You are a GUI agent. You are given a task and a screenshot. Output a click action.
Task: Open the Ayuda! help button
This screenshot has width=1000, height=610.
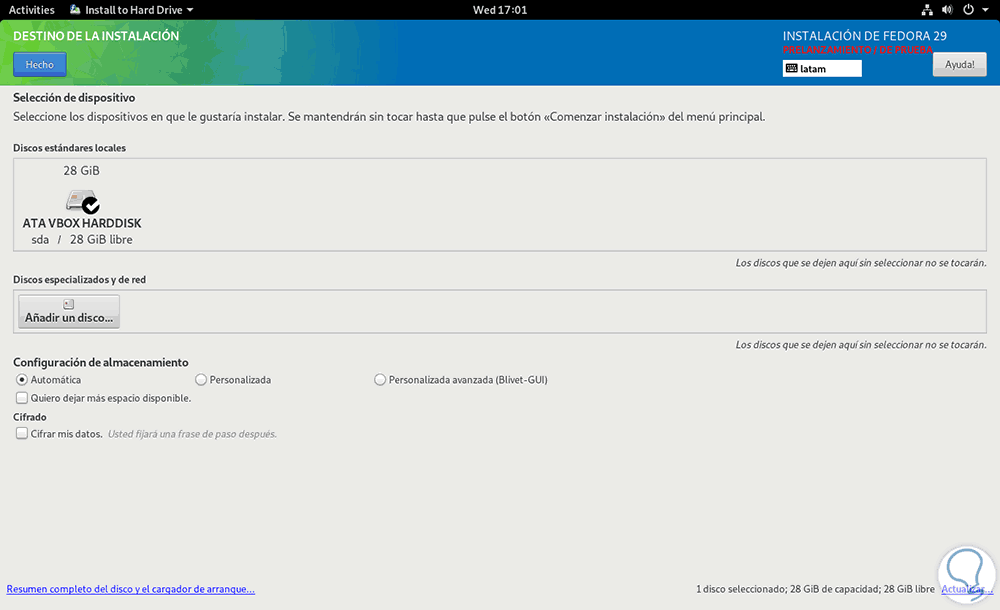[x=959, y=64]
